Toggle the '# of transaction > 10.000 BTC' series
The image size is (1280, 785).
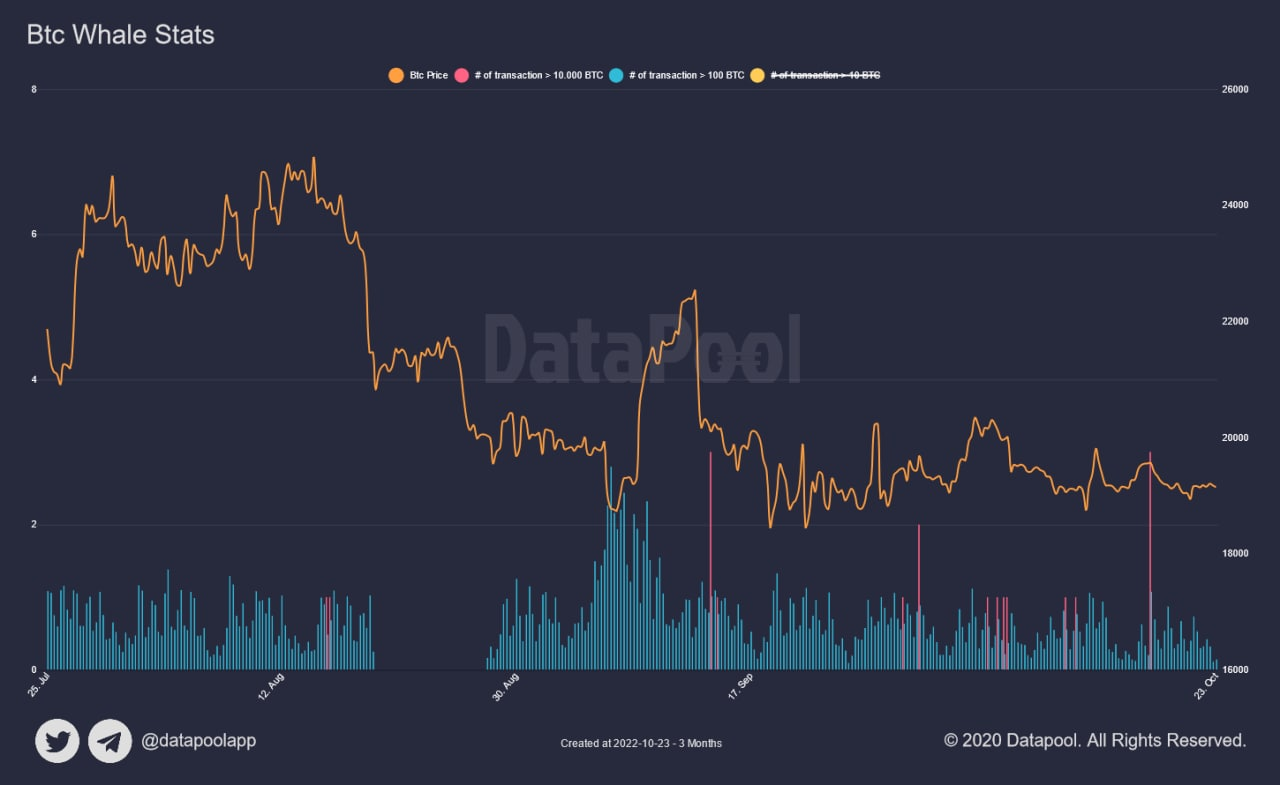539,75
